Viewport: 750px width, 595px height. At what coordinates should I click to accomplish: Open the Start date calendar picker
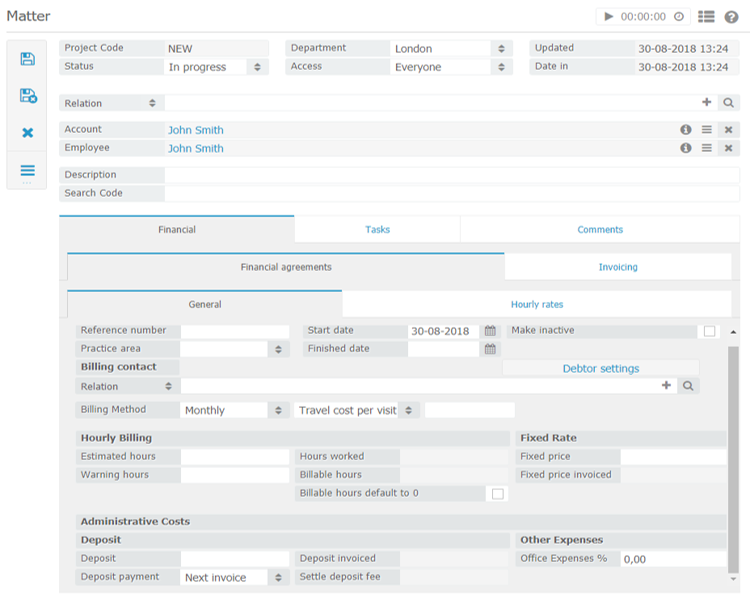pyautogui.click(x=490, y=331)
